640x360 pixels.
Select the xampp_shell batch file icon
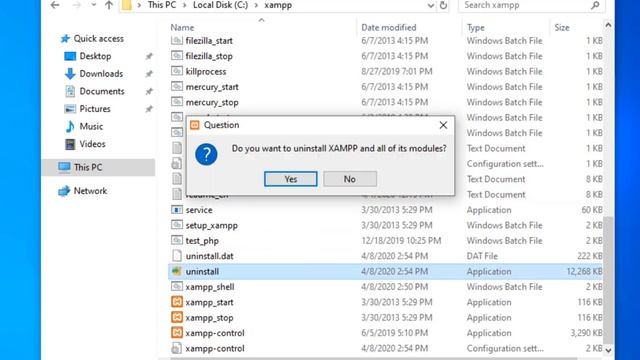[177, 287]
